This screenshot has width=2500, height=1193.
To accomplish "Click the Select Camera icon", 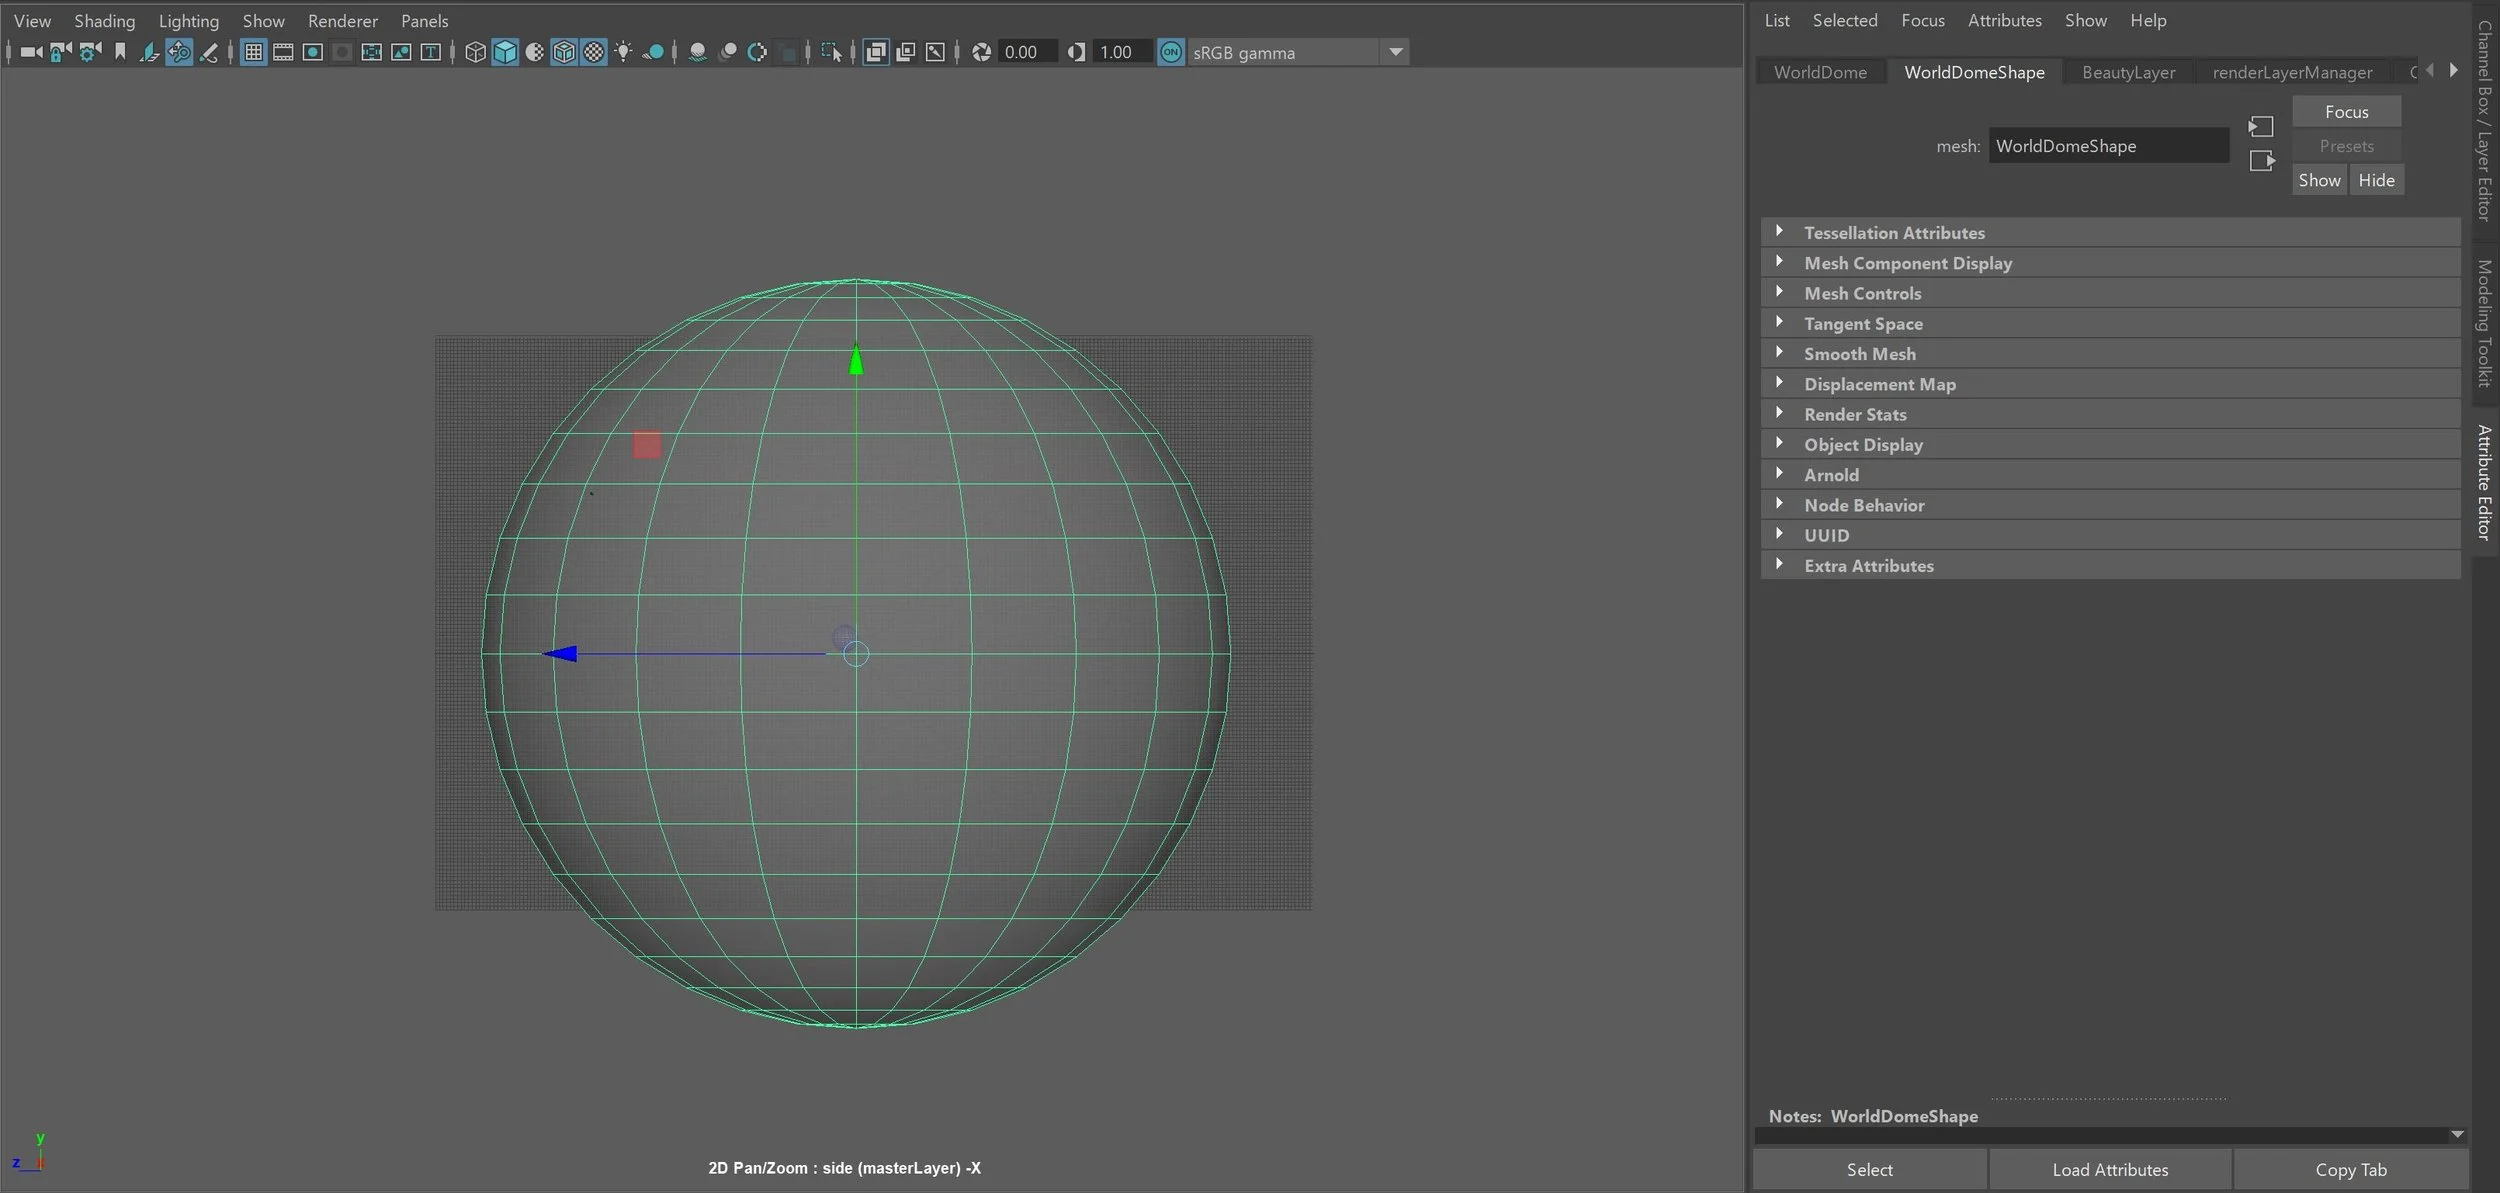I will click(x=31, y=52).
